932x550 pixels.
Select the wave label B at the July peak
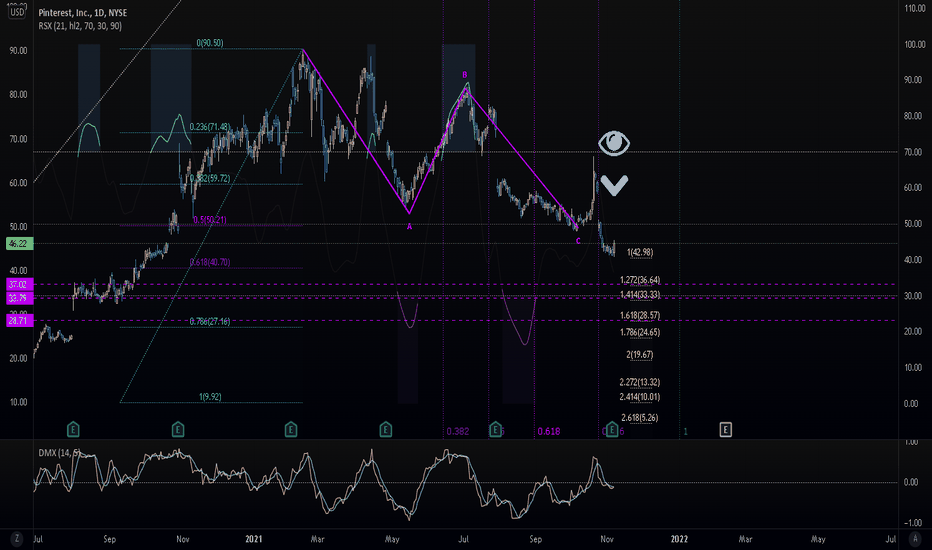(x=465, y=75)
